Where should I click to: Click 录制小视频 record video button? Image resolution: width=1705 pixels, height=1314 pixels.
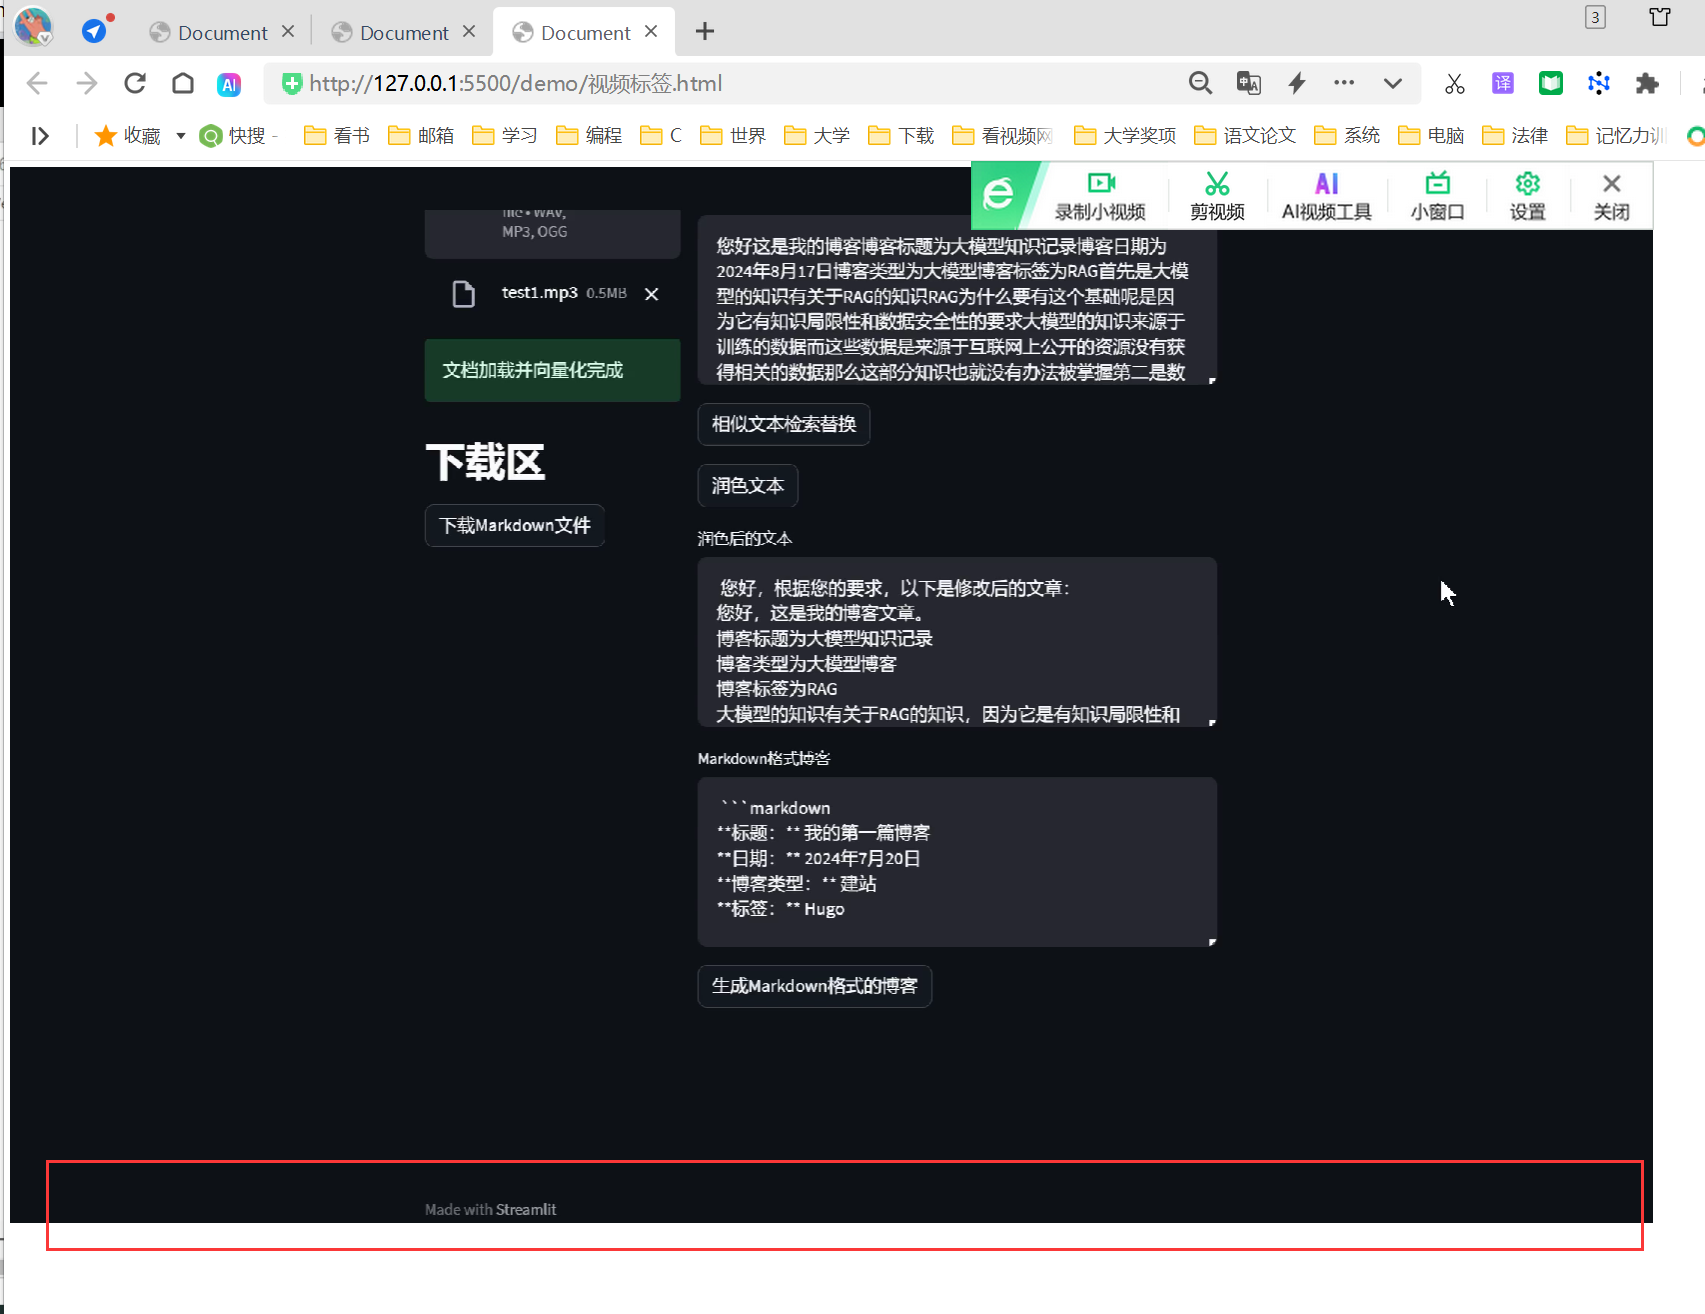click(x=1100, y=196)
